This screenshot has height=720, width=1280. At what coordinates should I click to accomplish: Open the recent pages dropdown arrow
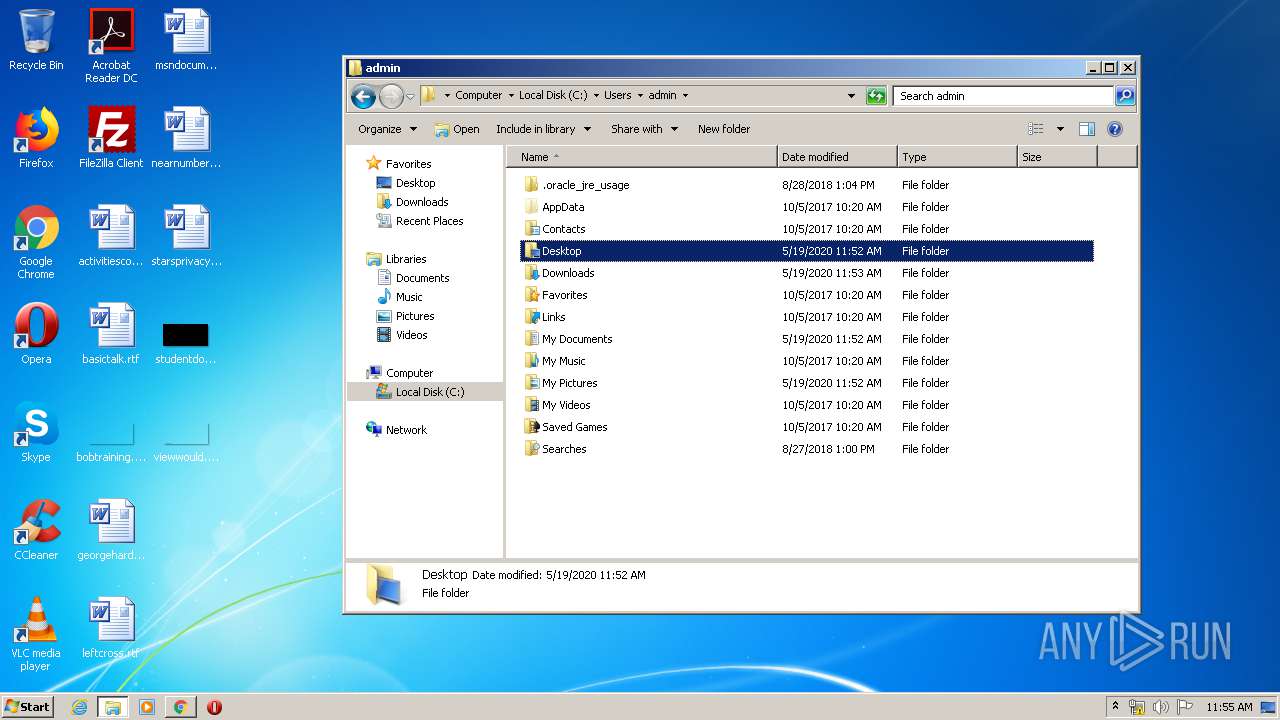pos(410,97)
